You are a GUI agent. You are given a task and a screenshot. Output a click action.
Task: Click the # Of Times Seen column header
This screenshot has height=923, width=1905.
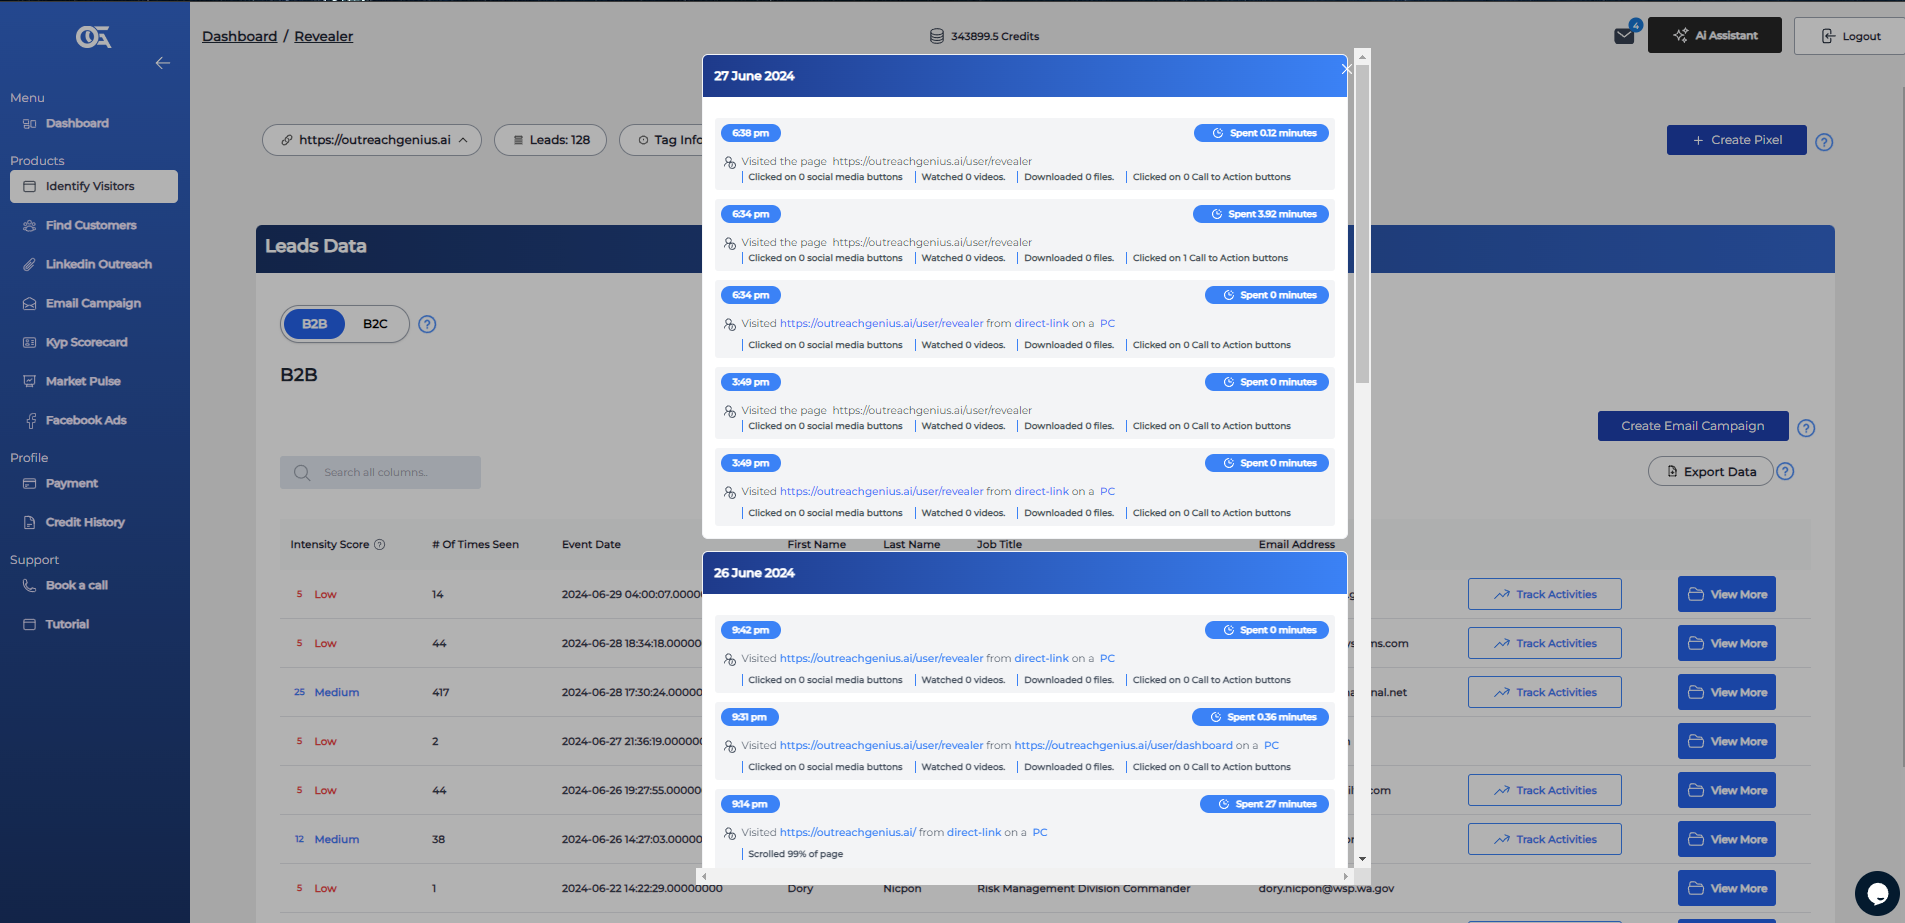[x=476, y=545]
